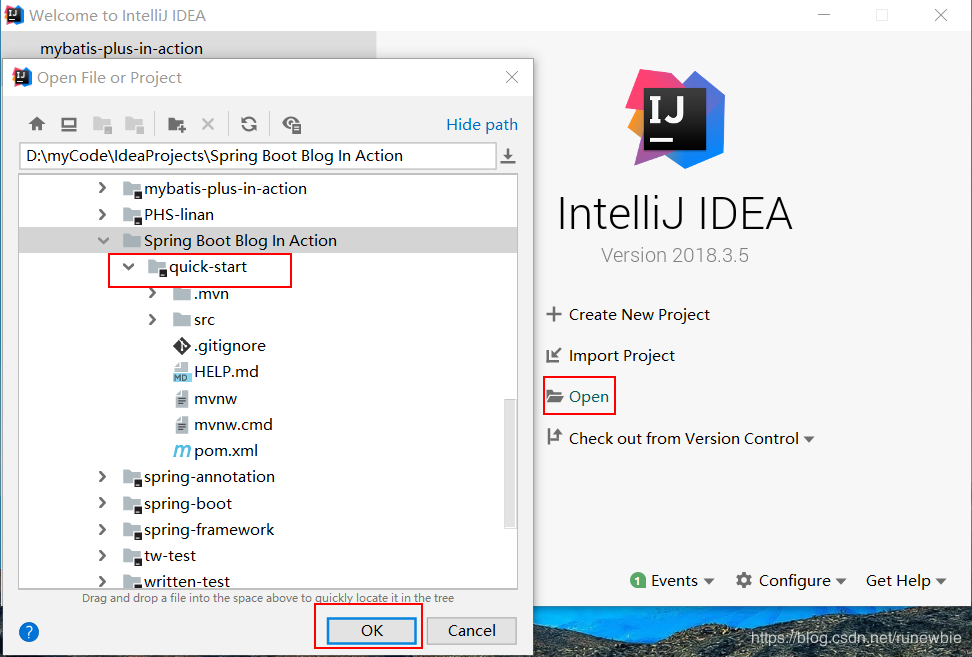Image resolution: width=972 pixels, height=657 pixels.
Task: Select the HELP.md file
Action: coord(226,372)
